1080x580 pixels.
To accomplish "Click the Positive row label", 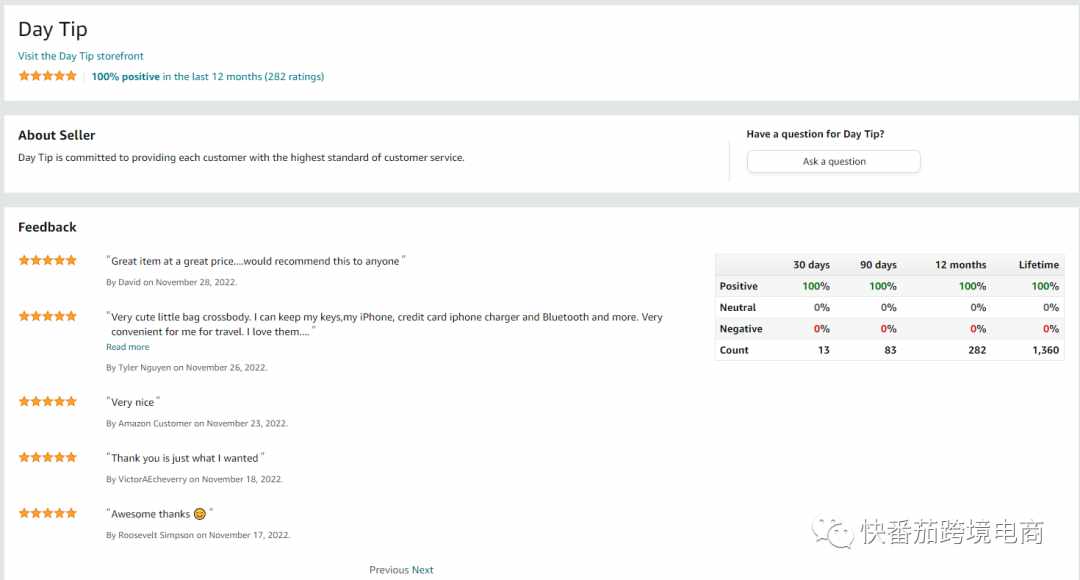I will pyautogui.click(x=738, y=286).
